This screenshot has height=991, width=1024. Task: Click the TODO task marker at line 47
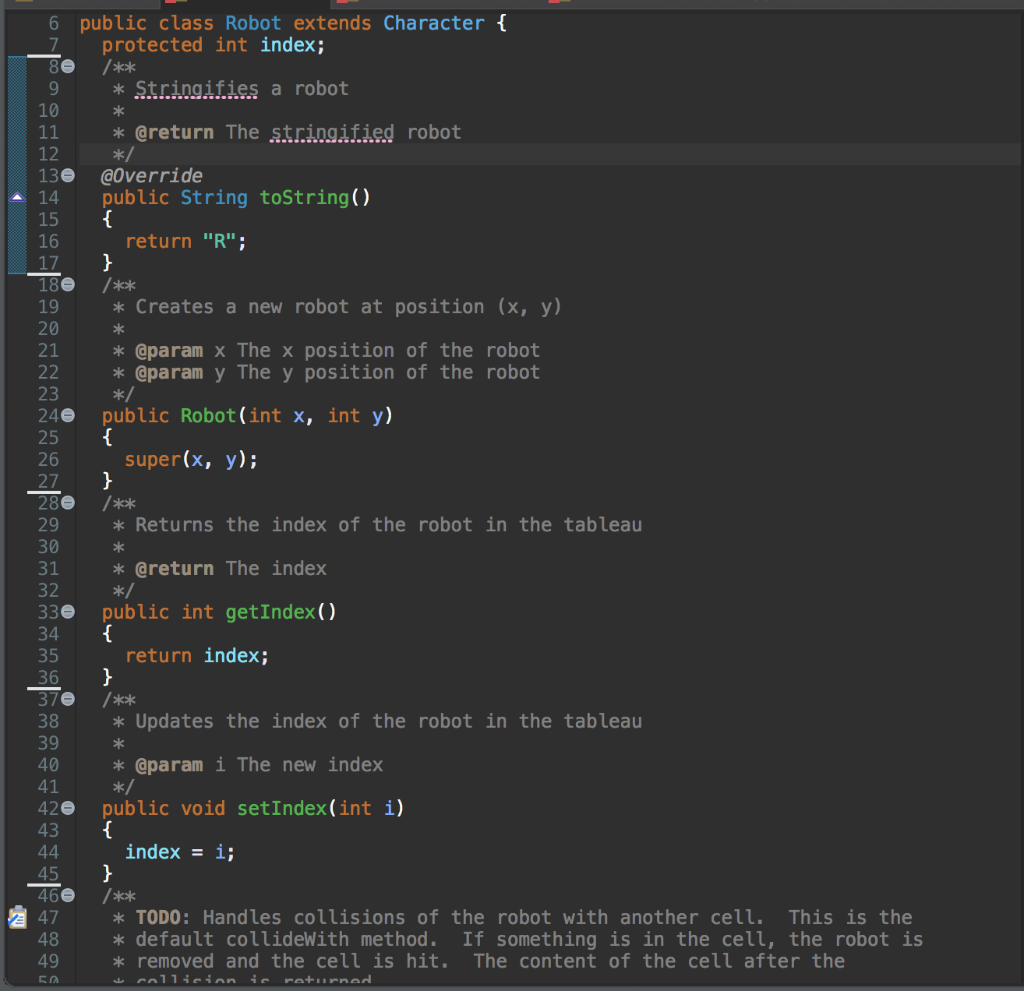click(x=18, y=918)
